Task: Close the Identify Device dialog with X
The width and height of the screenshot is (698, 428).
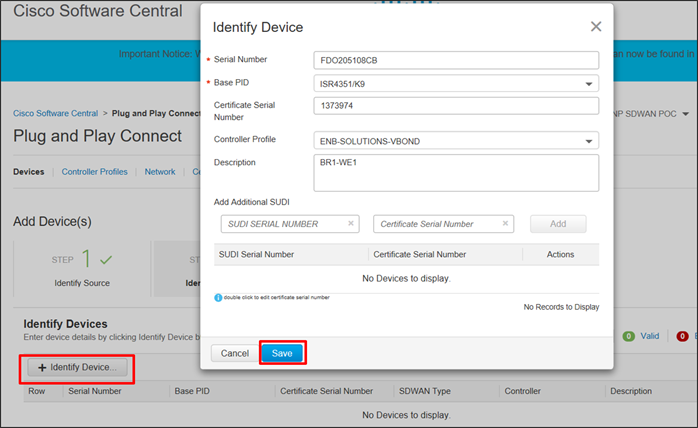Action: [x=596, y=27]
